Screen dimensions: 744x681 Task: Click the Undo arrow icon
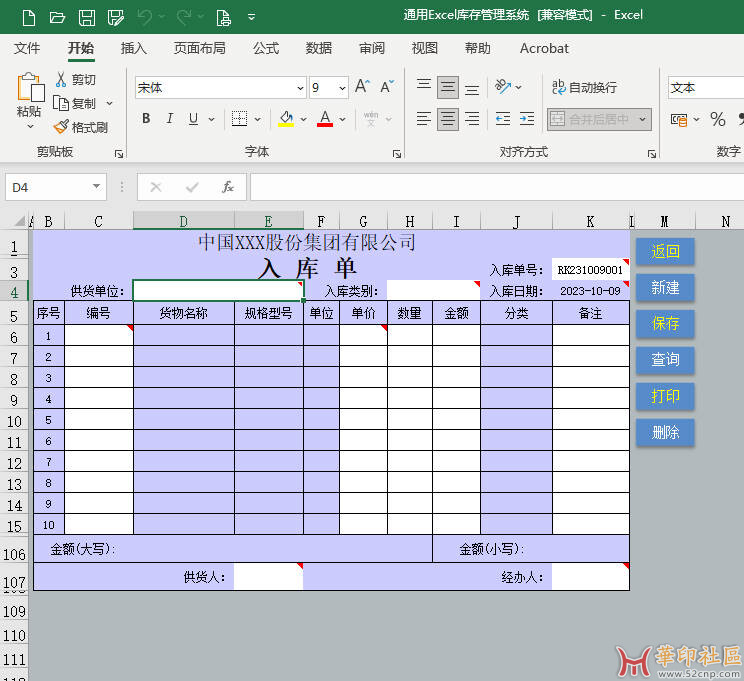coord(145,18)
